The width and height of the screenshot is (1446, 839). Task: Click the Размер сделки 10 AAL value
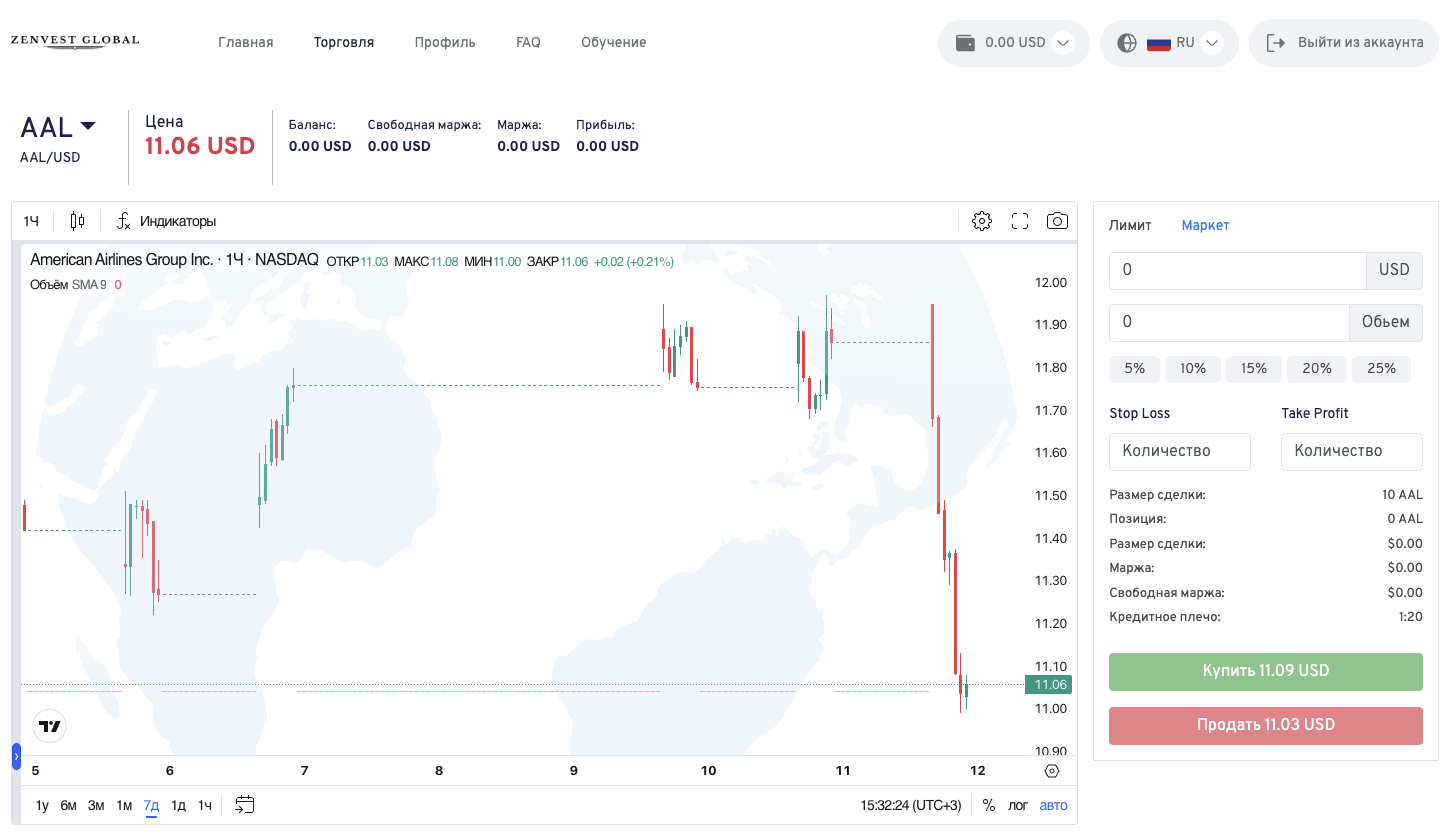tap(1402, 495)
